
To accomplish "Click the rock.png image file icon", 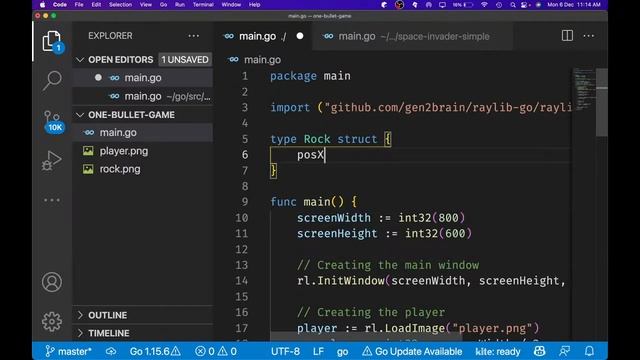I will click(x=88, y=169).
